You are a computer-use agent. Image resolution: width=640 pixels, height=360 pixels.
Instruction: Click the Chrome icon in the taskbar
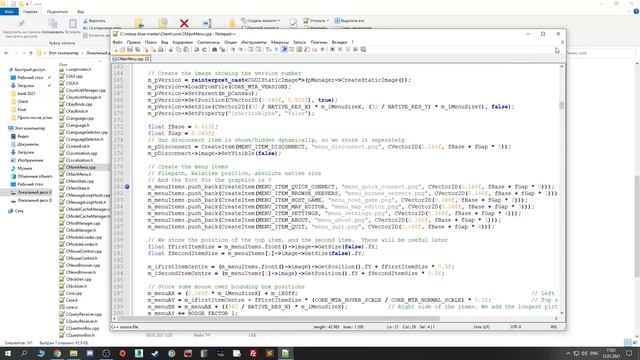pos(57,353)
